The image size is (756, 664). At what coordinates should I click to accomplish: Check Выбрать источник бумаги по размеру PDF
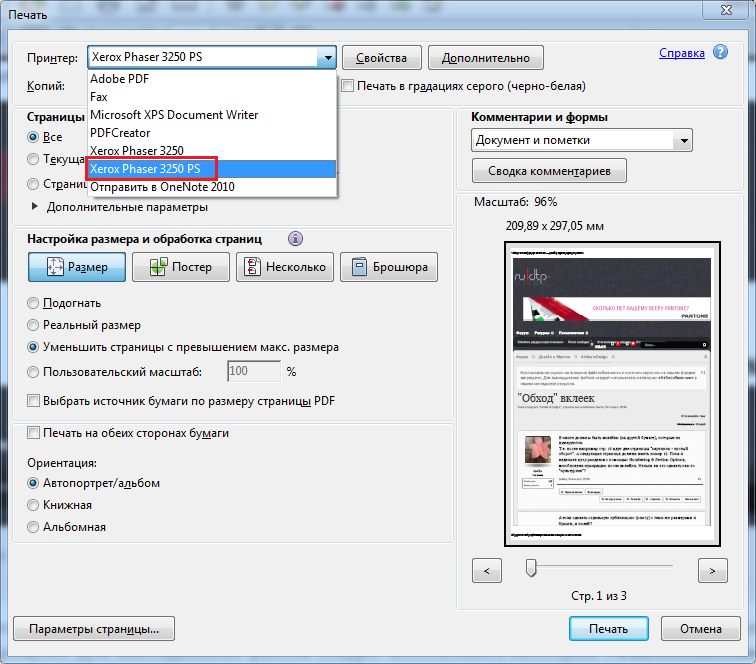33,401
